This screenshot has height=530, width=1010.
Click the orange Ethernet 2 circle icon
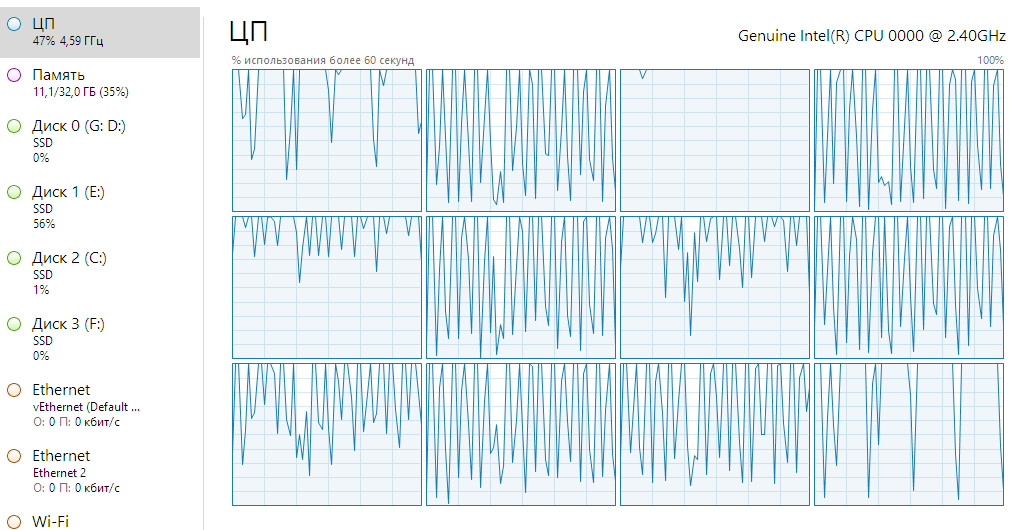point(14,456)
